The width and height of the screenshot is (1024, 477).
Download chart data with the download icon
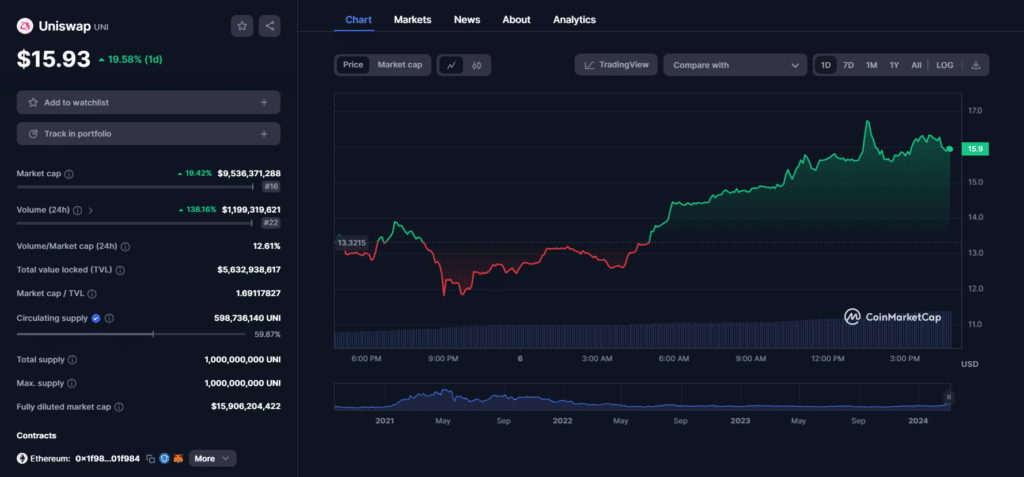pos(976,65)
